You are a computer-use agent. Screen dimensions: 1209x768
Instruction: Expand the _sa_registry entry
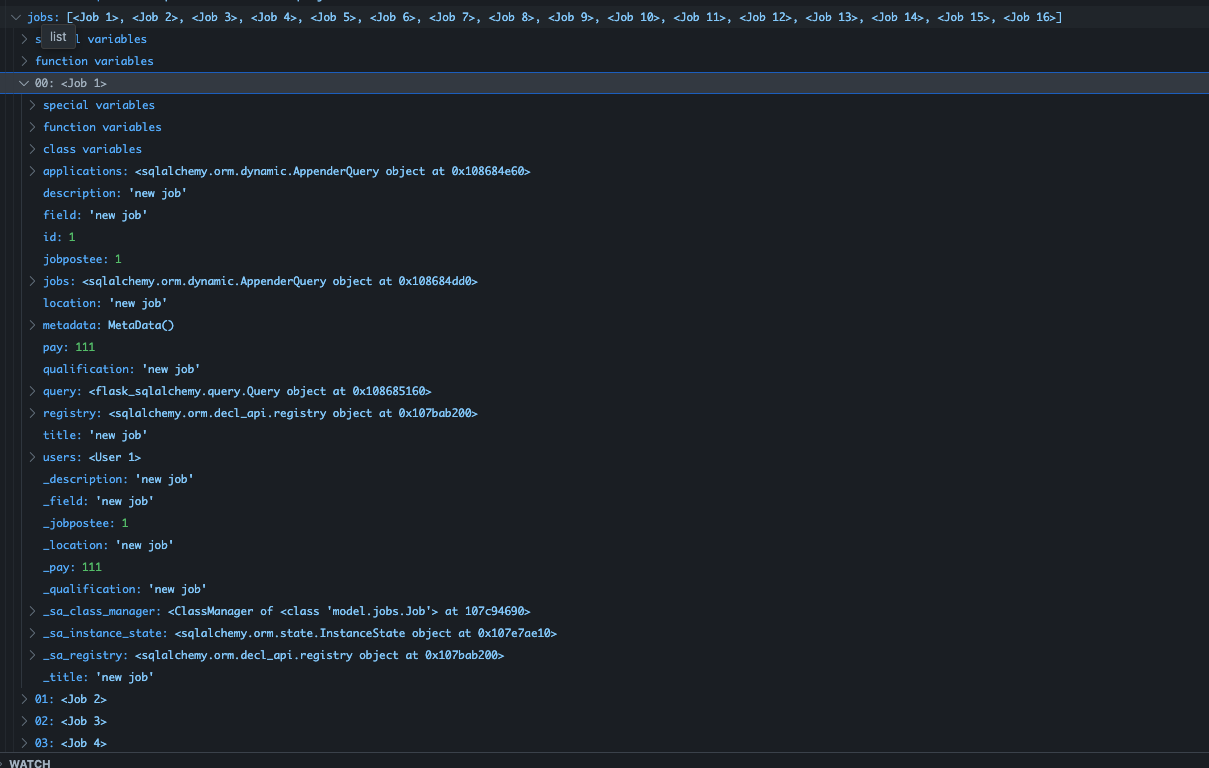tap(31, 655)
